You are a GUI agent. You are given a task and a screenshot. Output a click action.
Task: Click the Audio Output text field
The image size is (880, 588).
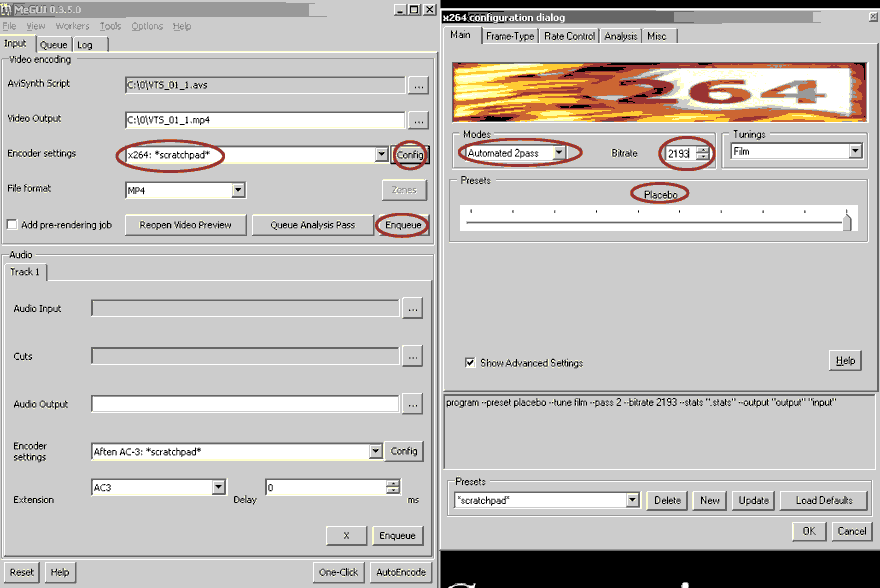(x=245, y=404)
